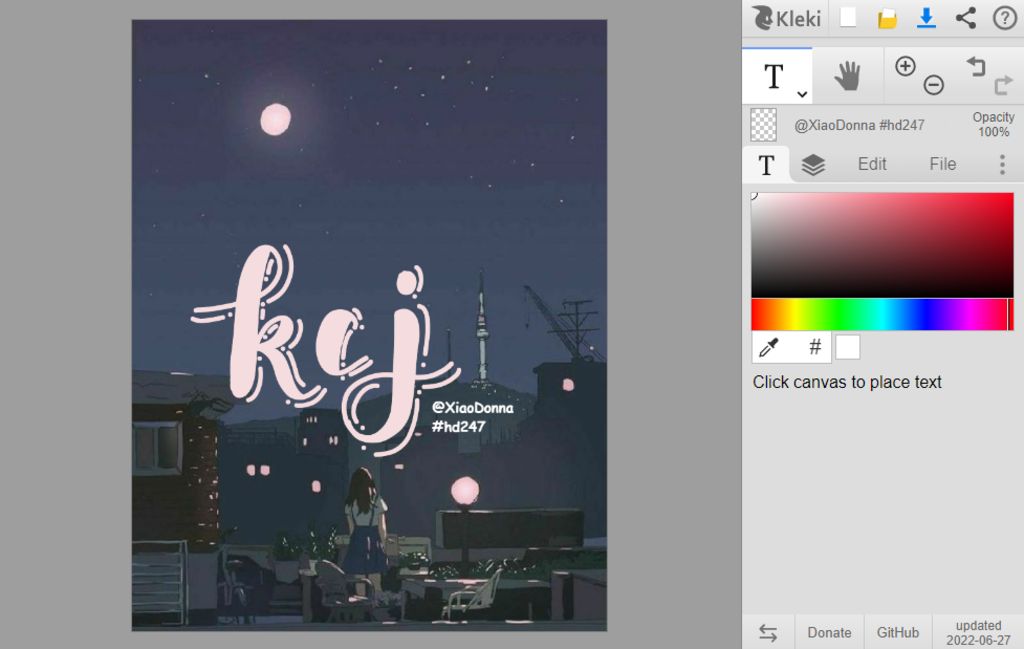Select the Hand pan tool

coord(848,76)
